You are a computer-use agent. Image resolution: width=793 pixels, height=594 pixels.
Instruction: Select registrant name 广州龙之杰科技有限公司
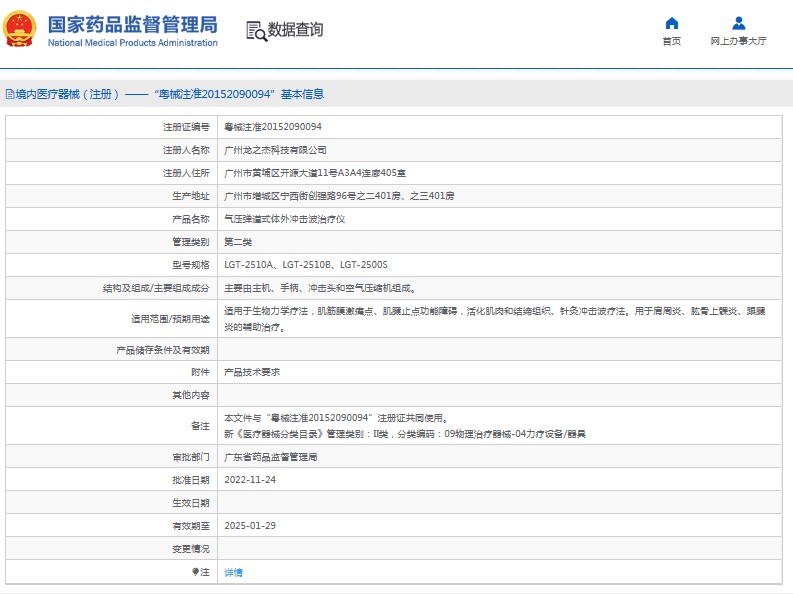[275, 150]
